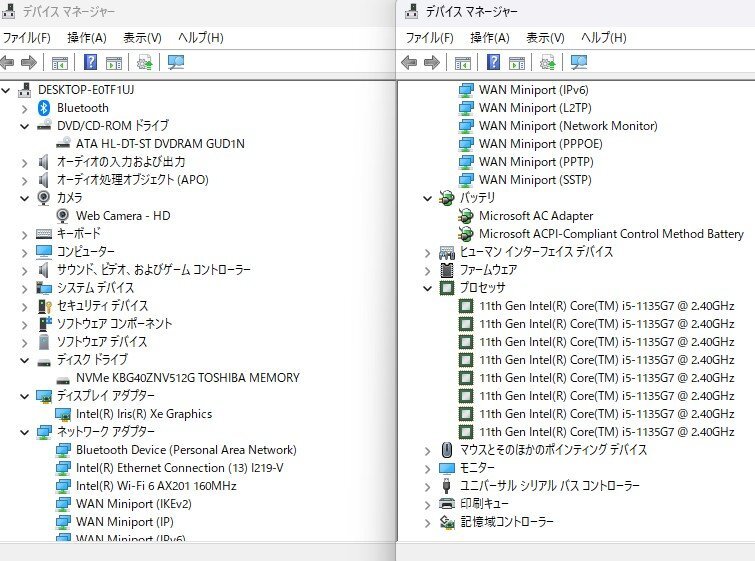Click the マウス pointing devices mouse icon

click(x=447, y=450)
